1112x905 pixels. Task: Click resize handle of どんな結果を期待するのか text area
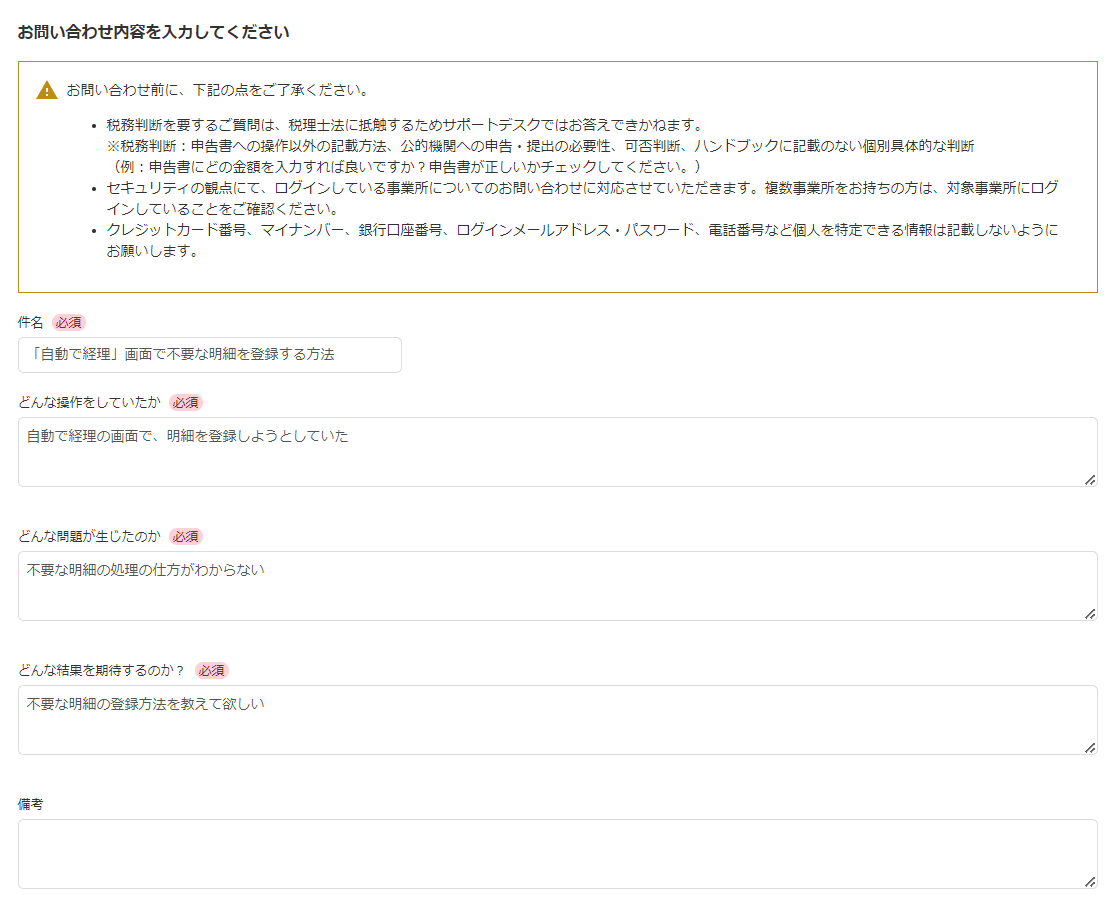click(x=1090, y=748)
